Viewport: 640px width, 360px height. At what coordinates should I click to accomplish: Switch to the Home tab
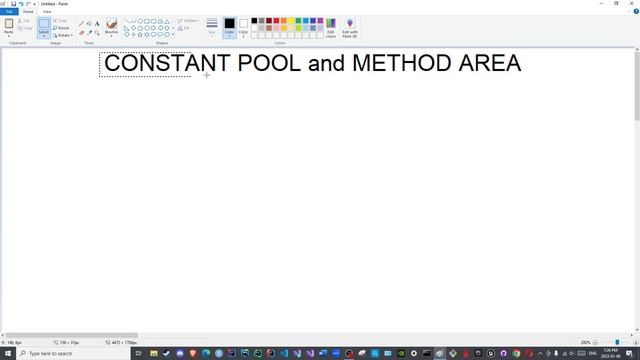(x=28, y=11)
